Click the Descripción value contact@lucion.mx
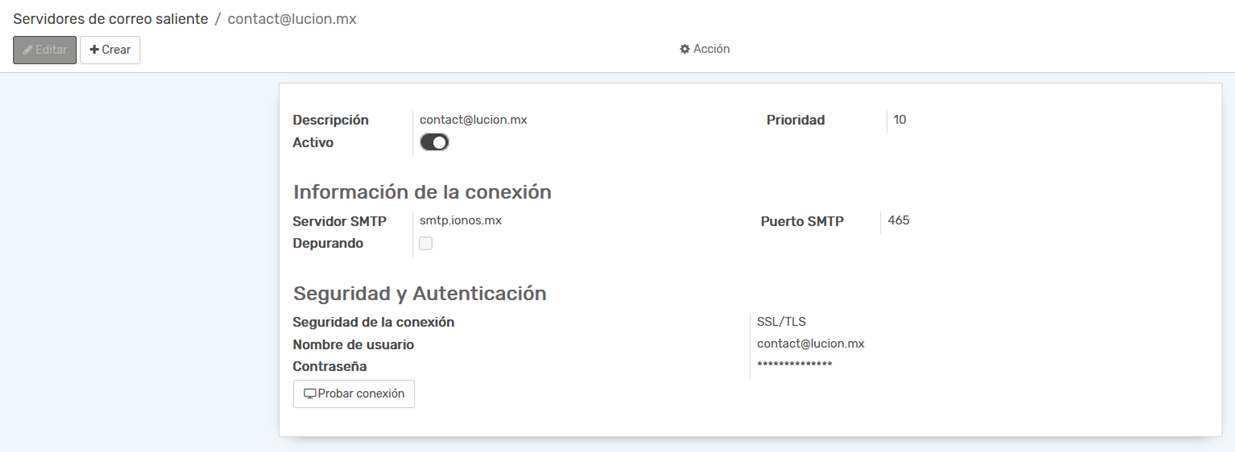 [x=473, y=120]
